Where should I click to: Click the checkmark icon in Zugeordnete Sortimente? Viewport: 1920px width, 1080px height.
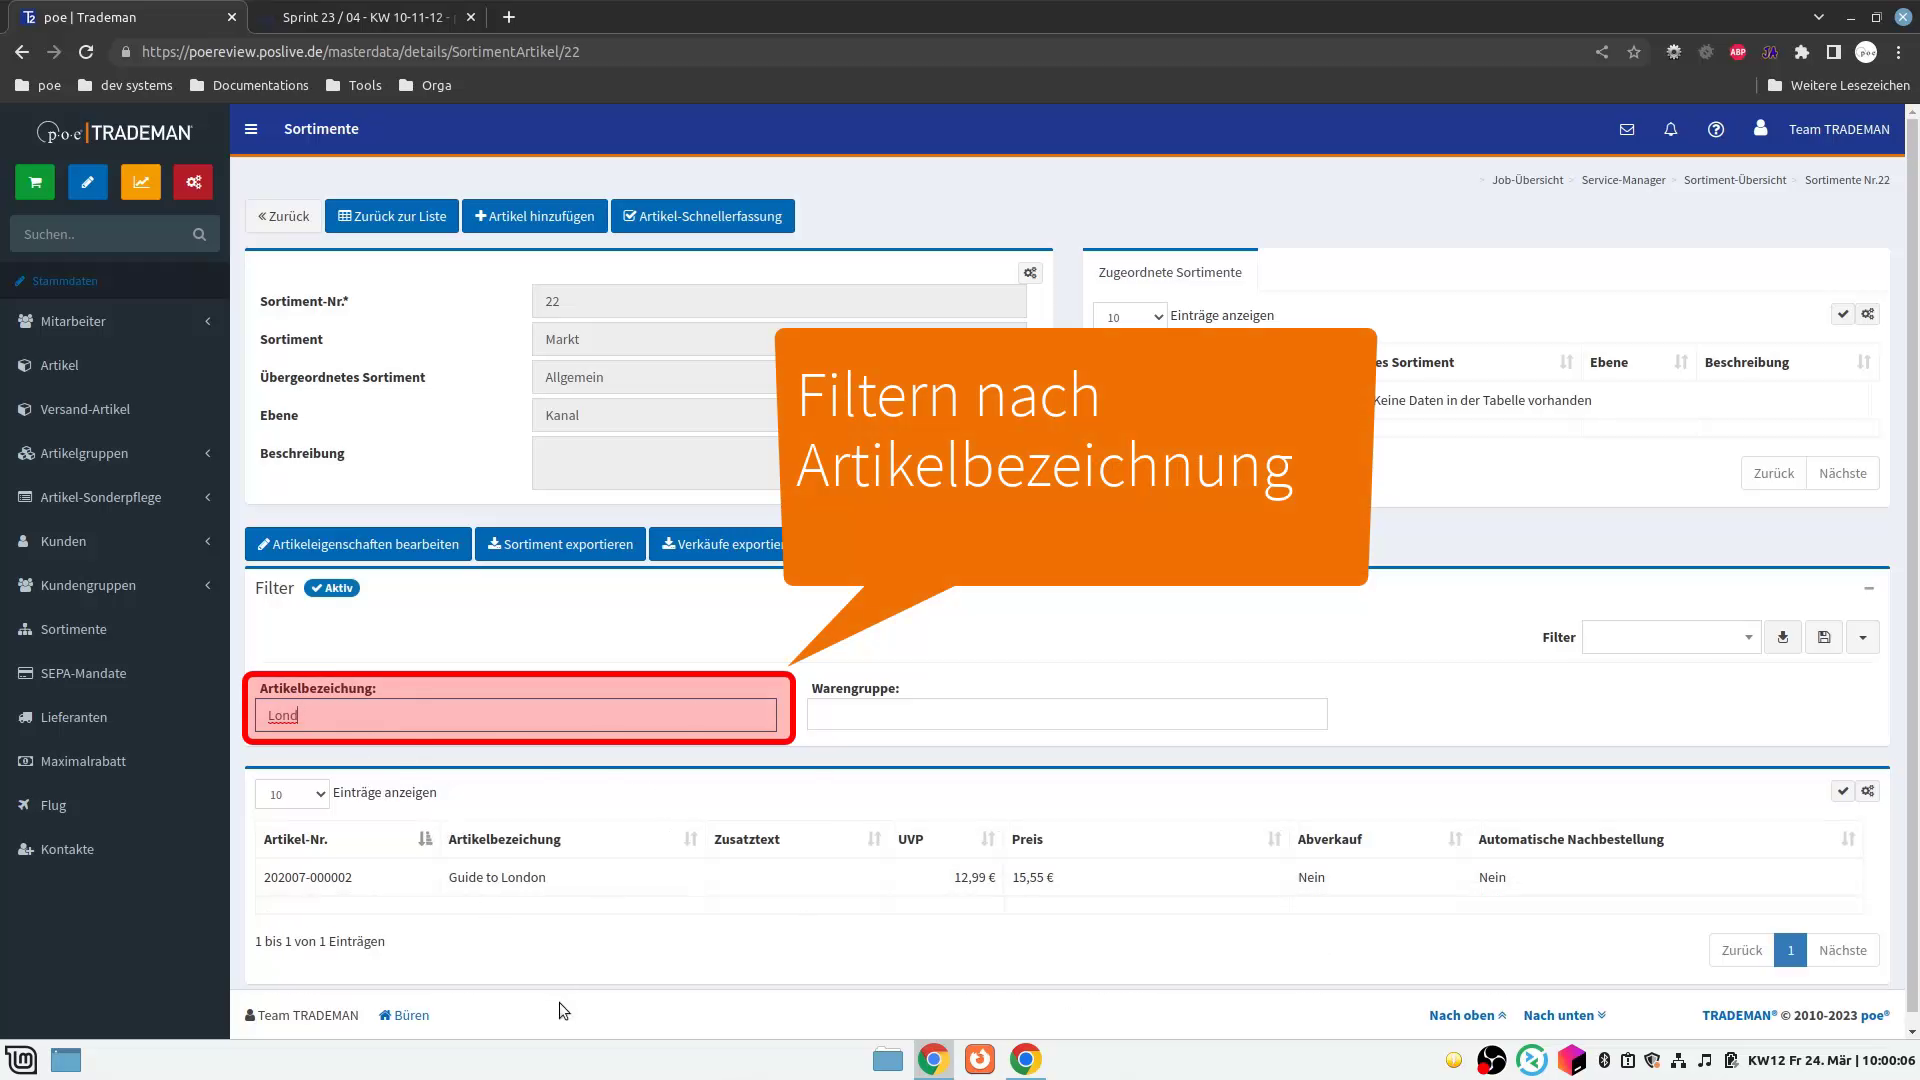tap(1842, 314)
